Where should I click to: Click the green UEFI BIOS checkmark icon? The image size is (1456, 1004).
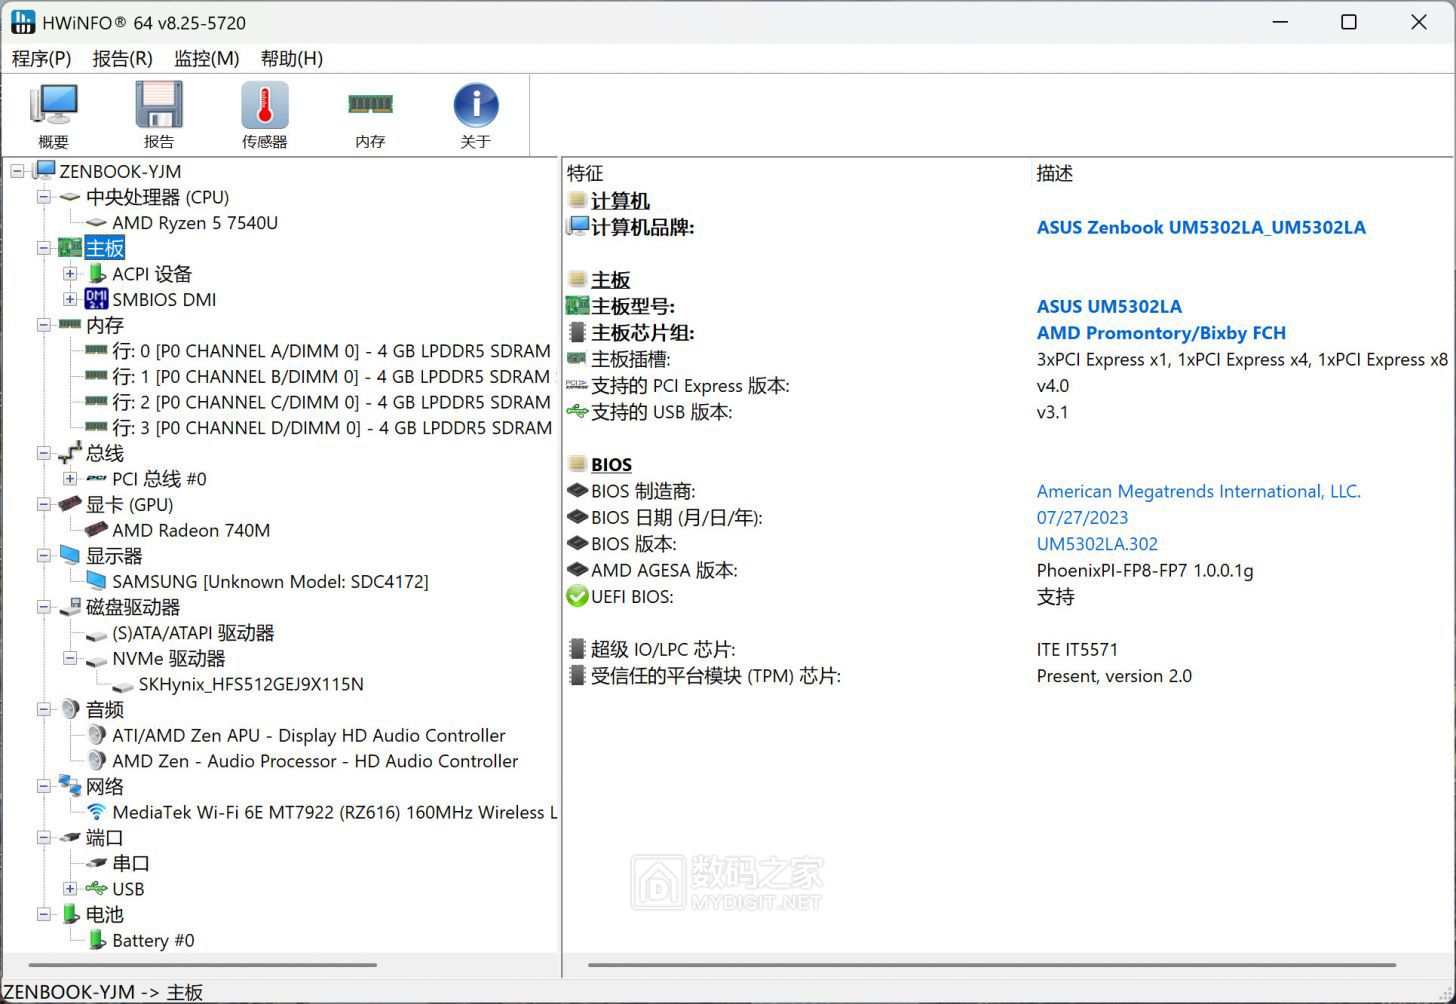tap(577, 596)
